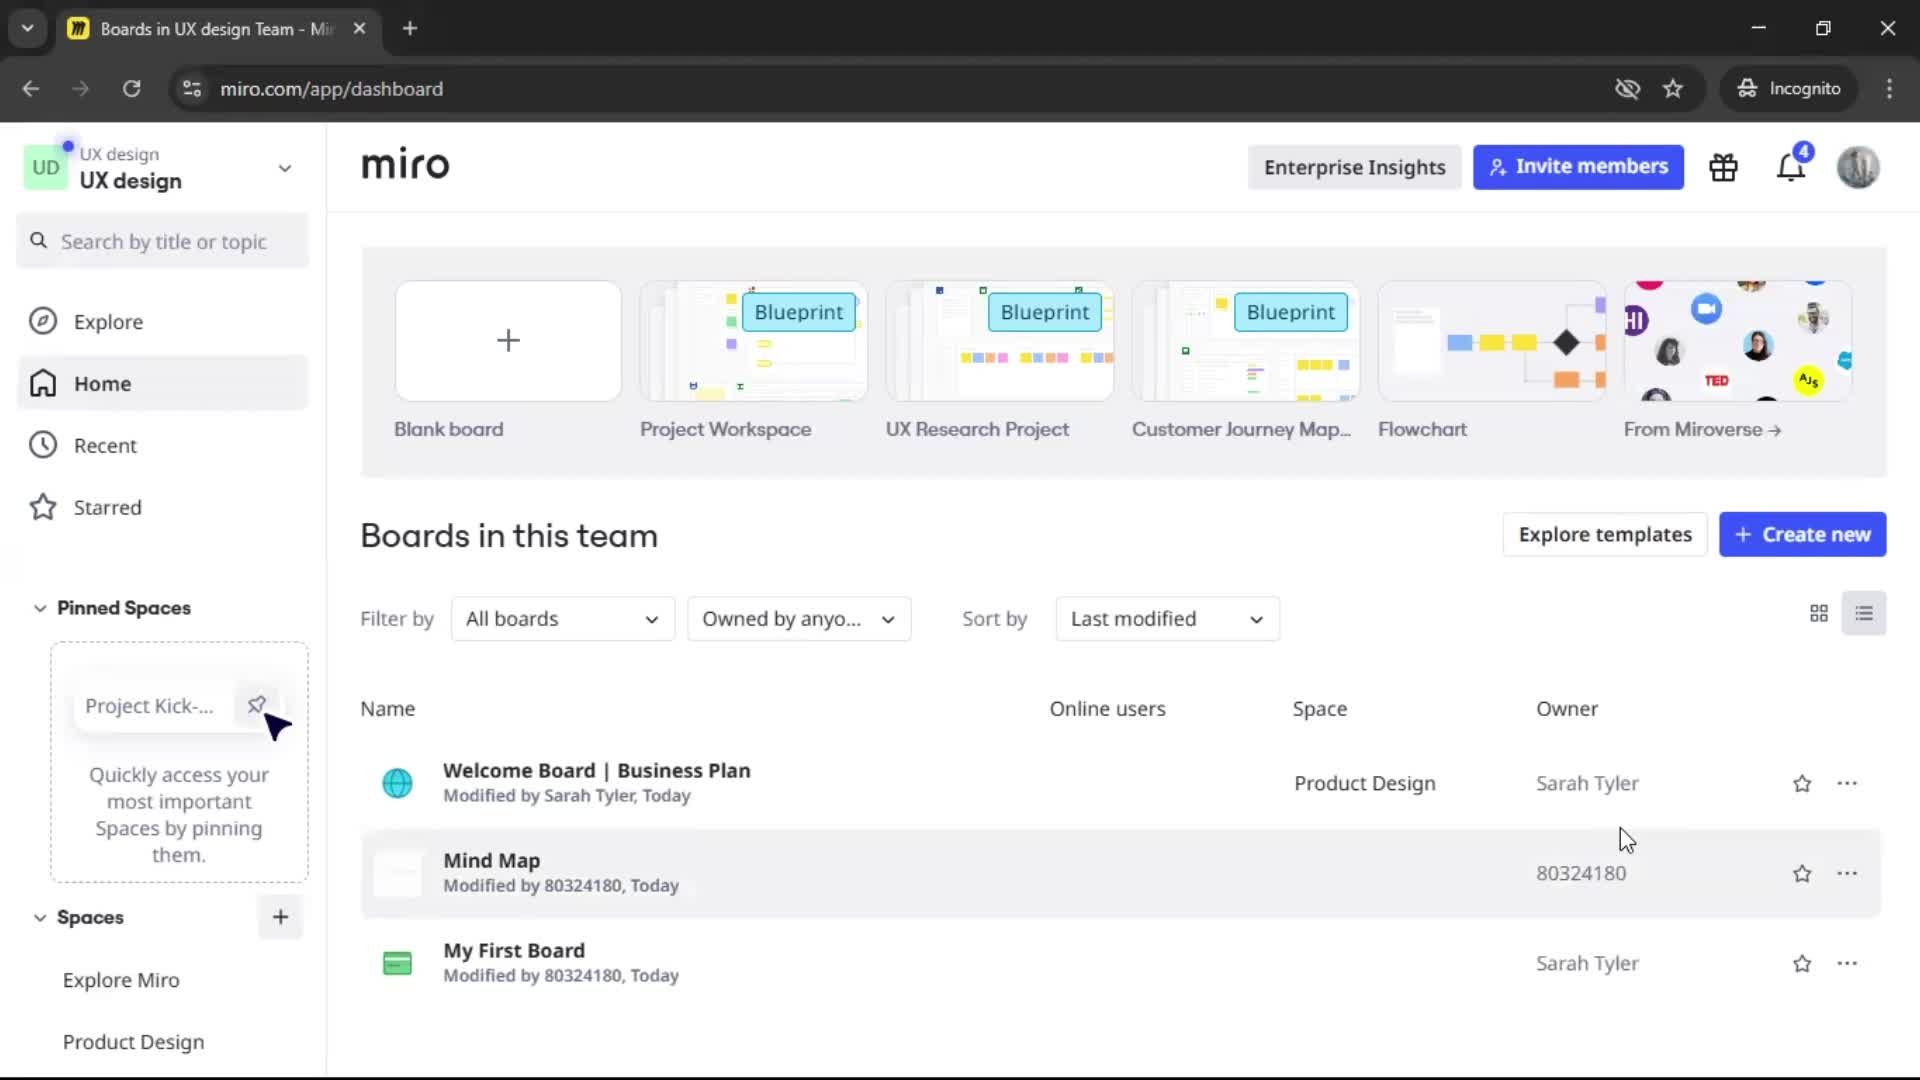Select the Customer Journey Map blueprint

pos(1245,341)
